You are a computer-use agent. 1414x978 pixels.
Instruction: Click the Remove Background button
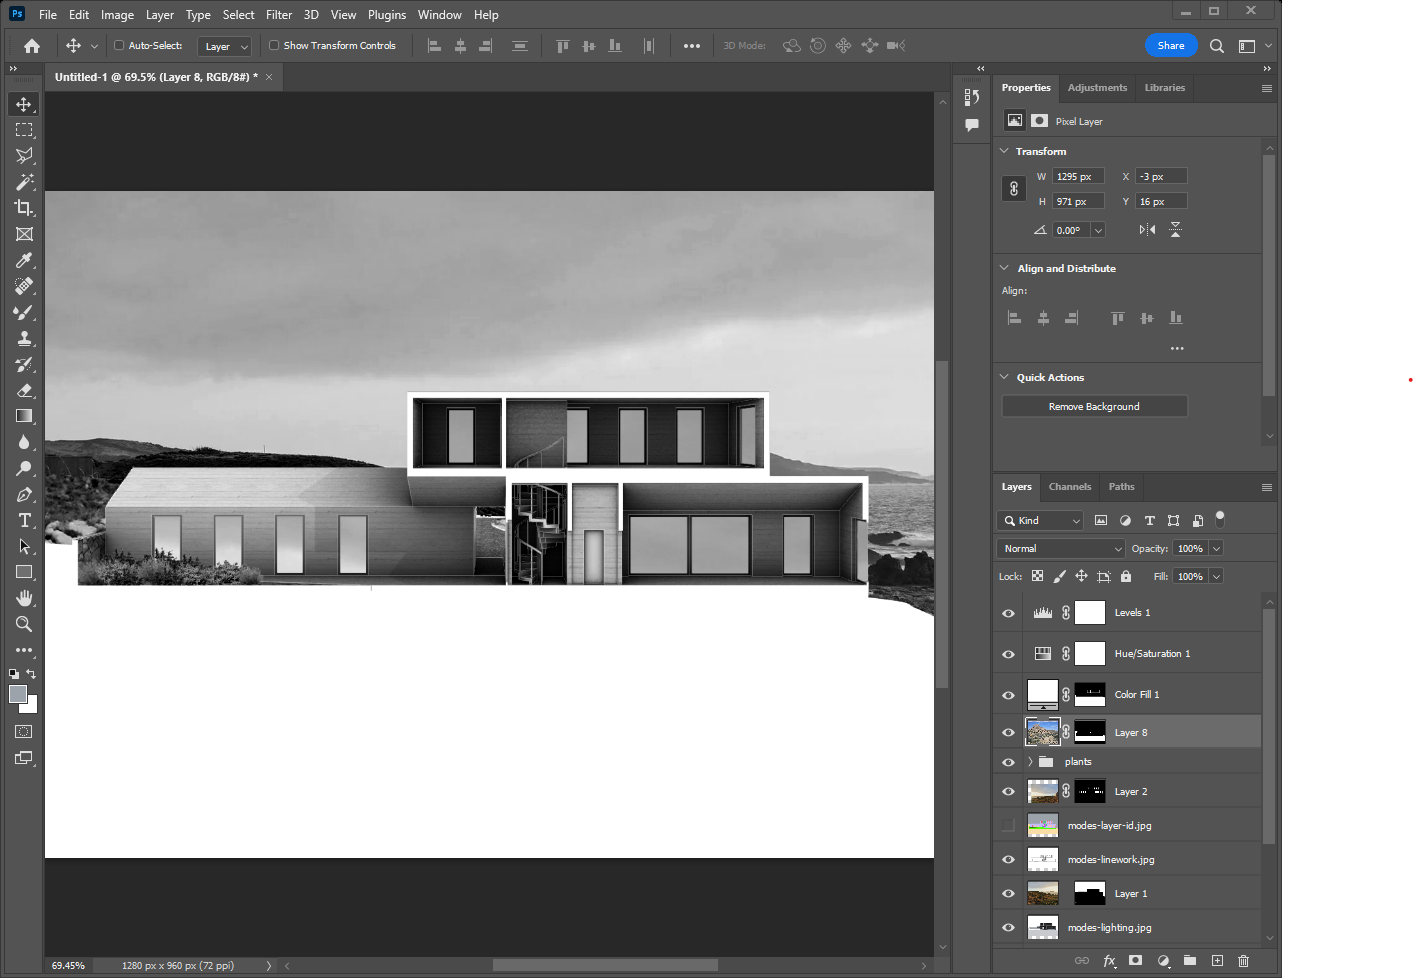1094,406
